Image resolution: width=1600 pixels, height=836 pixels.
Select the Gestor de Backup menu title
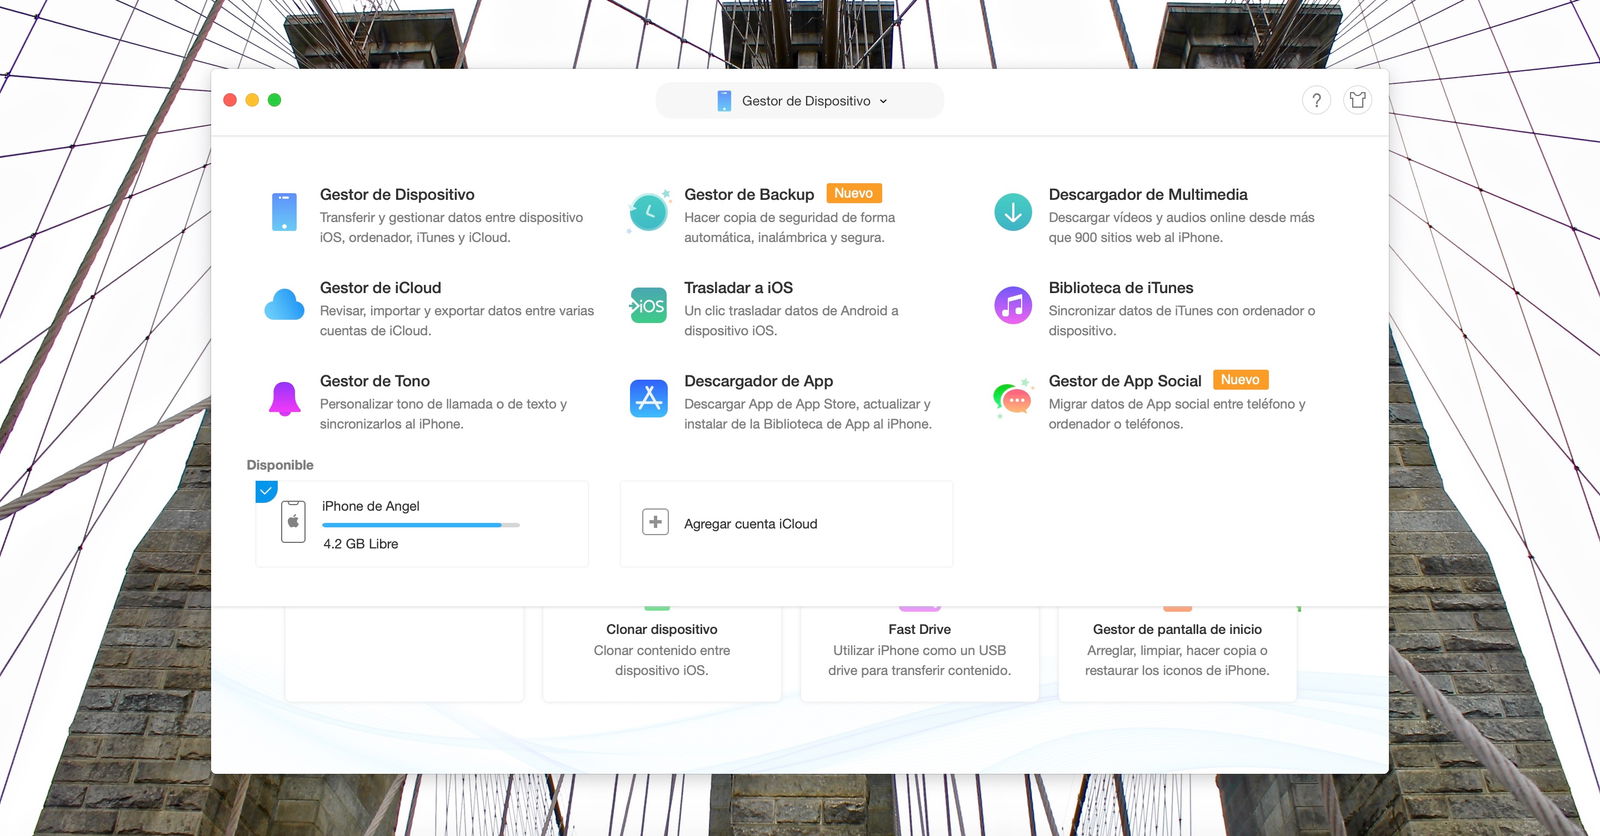(x=749, y=194)
